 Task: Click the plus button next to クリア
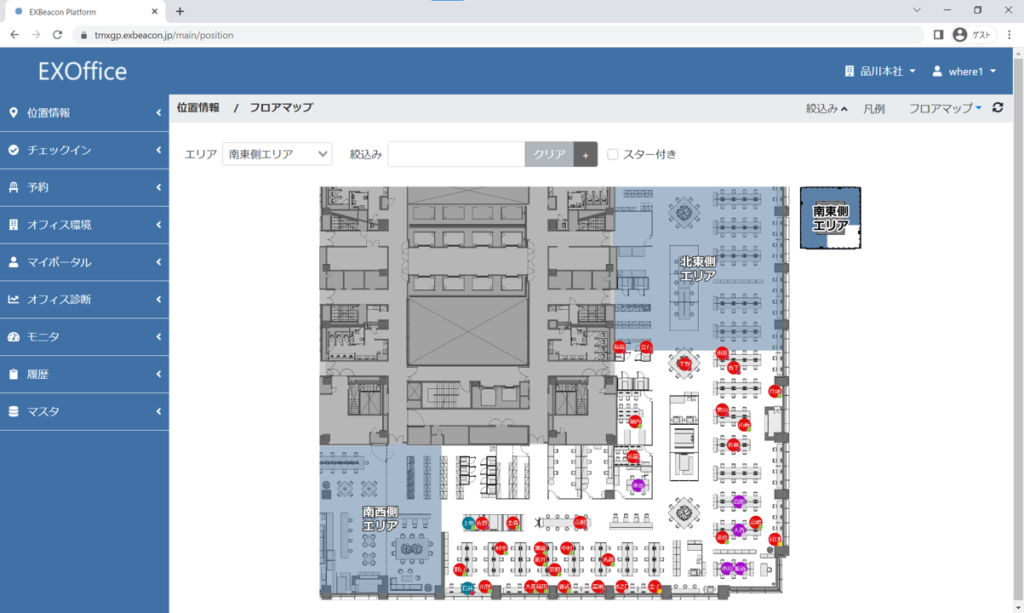585,154
